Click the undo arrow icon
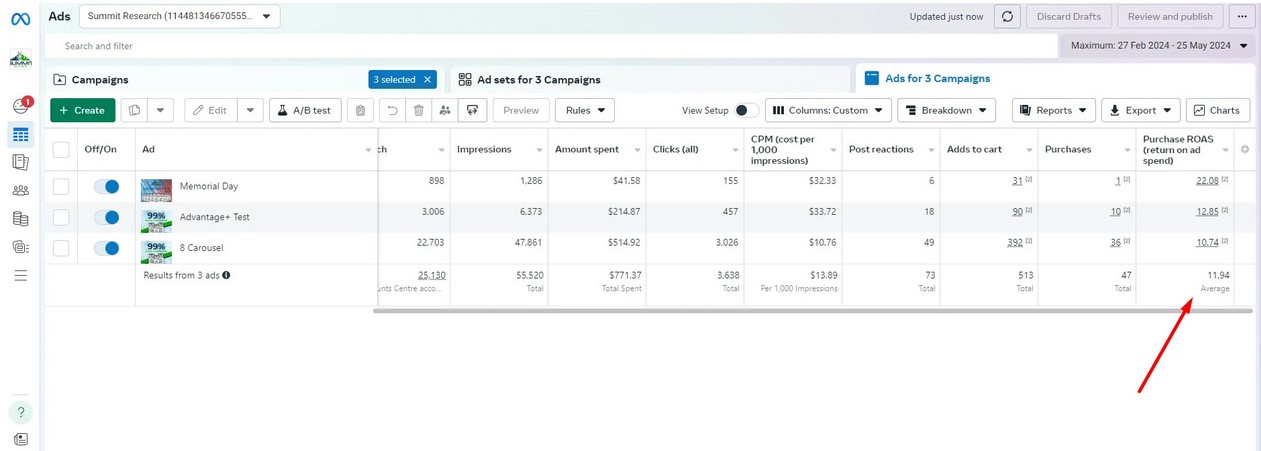The width and height of the screenshot is (1261, 451). tap(393, 110)
